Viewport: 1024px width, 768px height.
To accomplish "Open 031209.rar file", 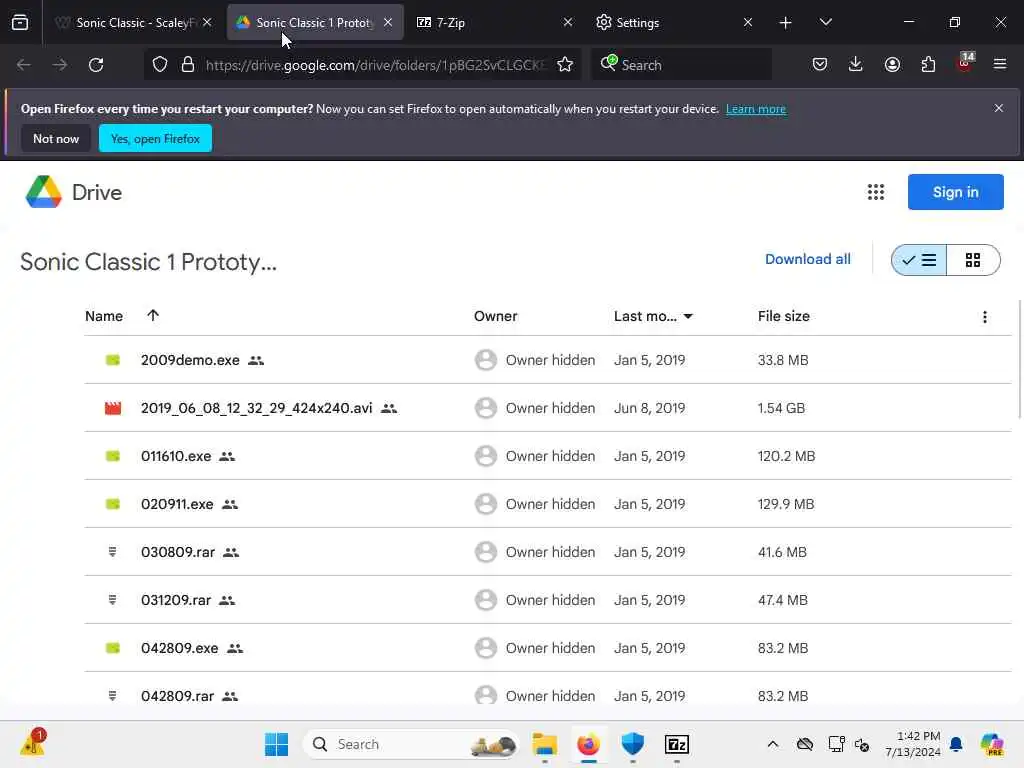I will 176,600.
